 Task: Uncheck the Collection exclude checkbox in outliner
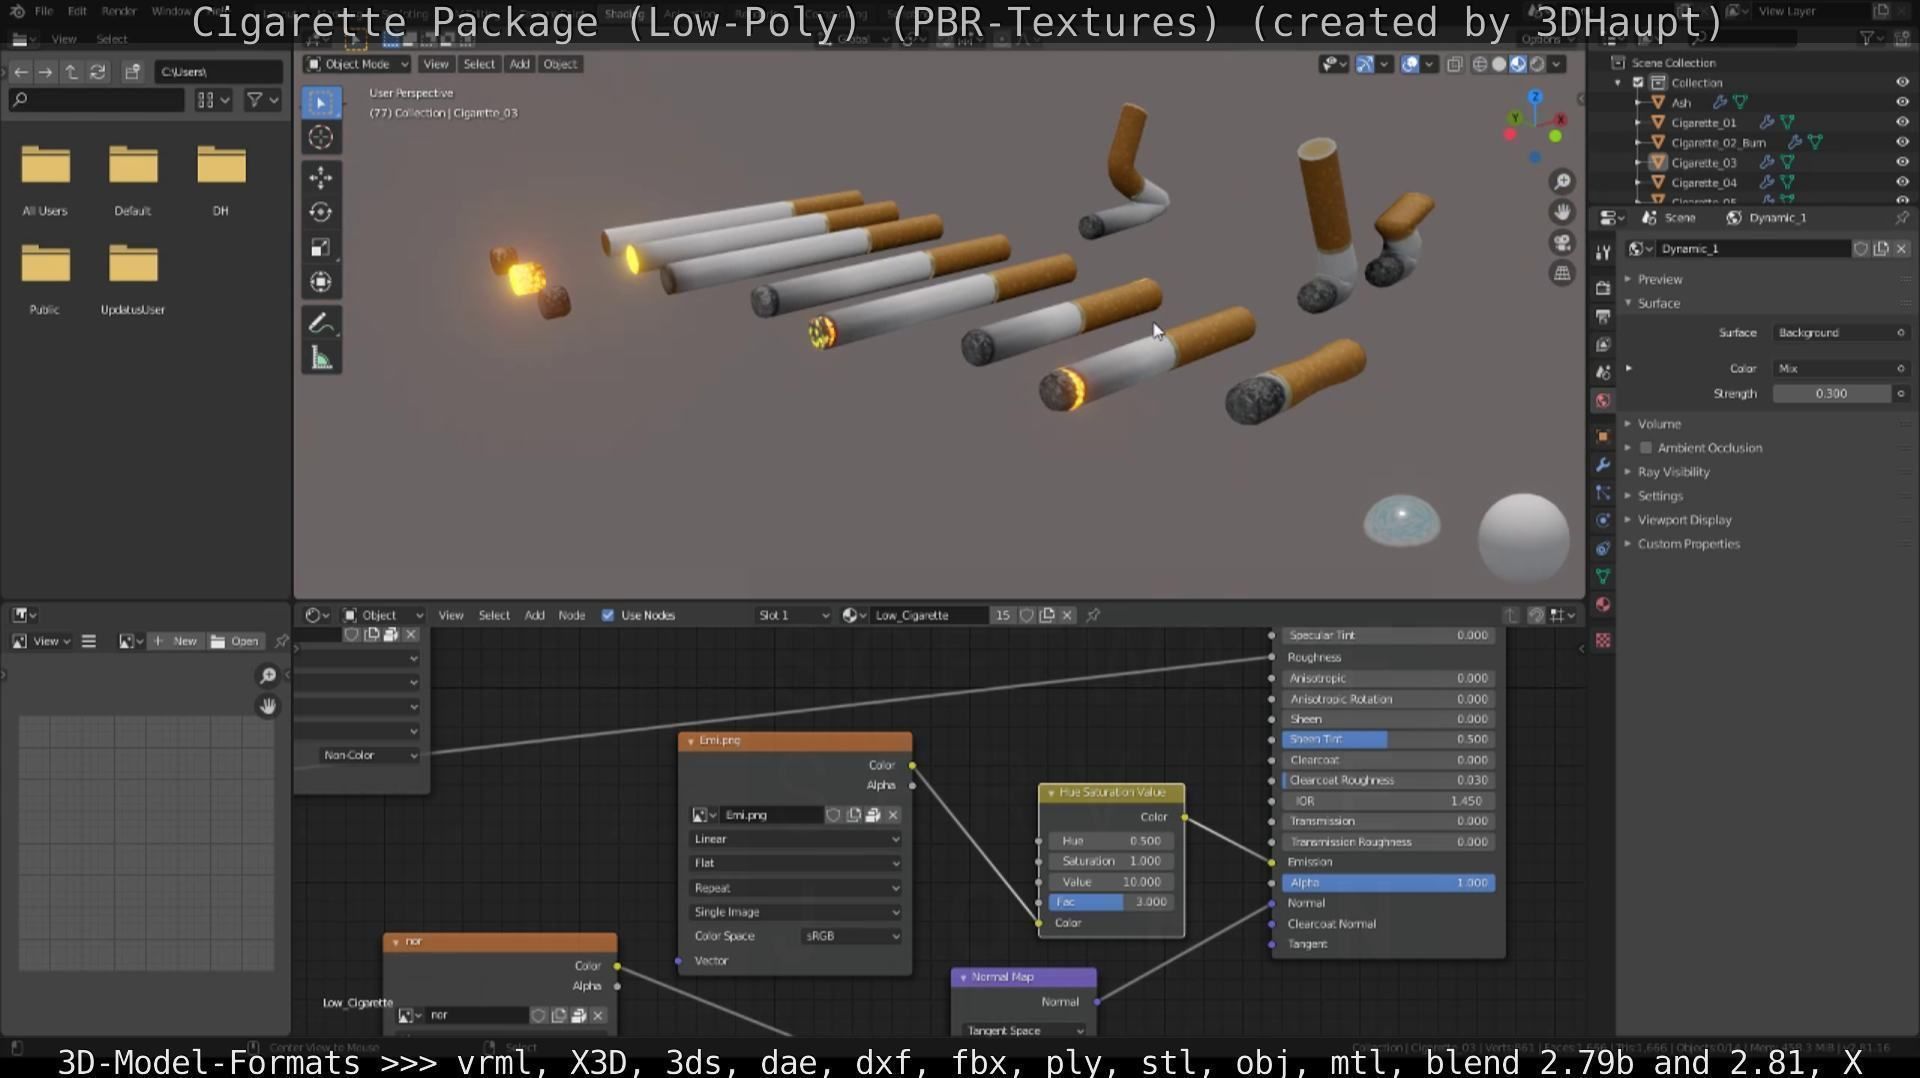coord(1638,83)
